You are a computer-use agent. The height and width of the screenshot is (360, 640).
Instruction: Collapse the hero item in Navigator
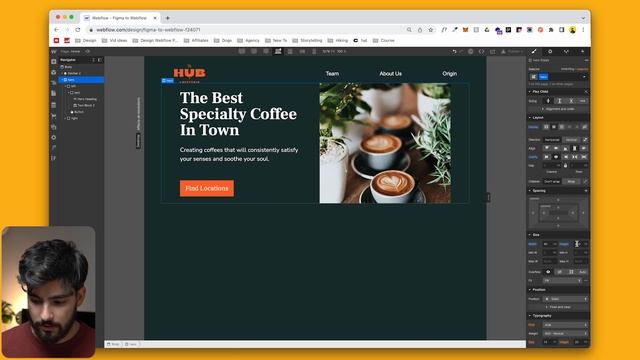coord(62,80)
